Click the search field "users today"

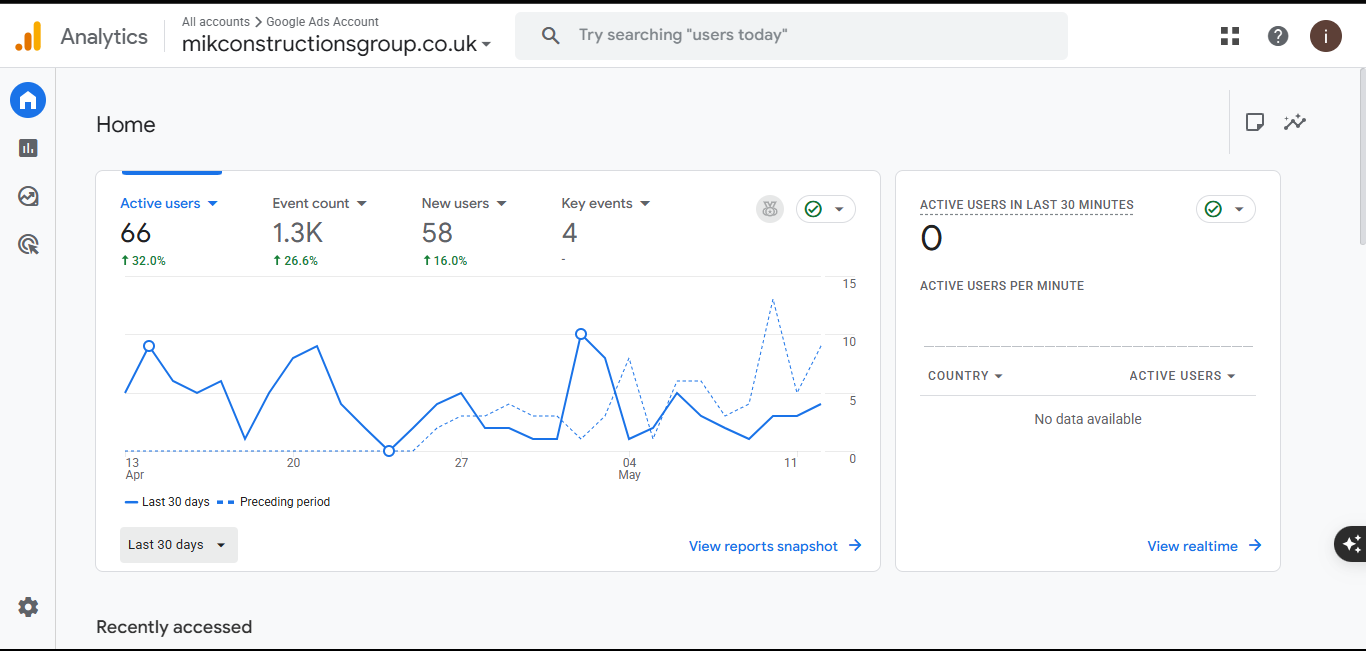click(x=791, y=35)
